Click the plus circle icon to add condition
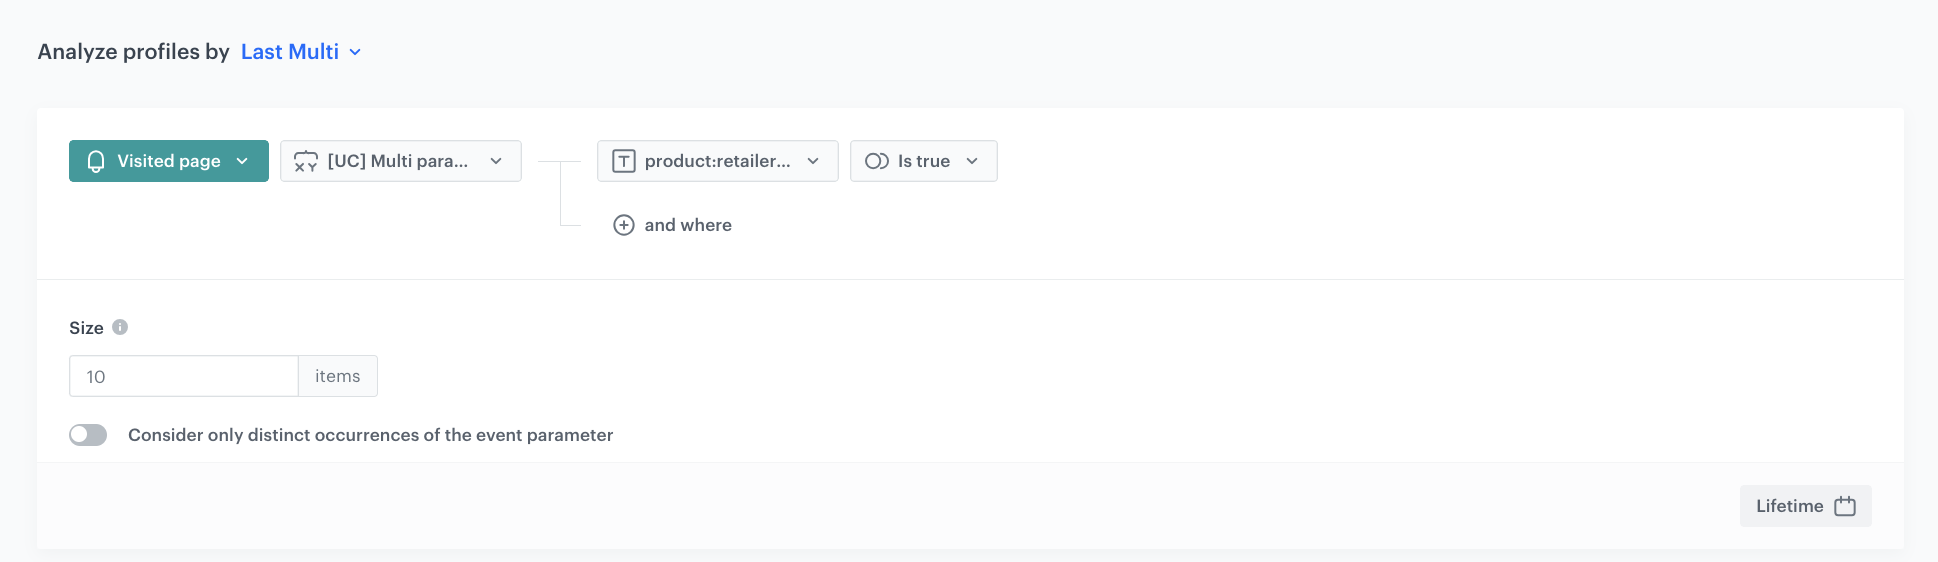 click(x=624, y=225)
